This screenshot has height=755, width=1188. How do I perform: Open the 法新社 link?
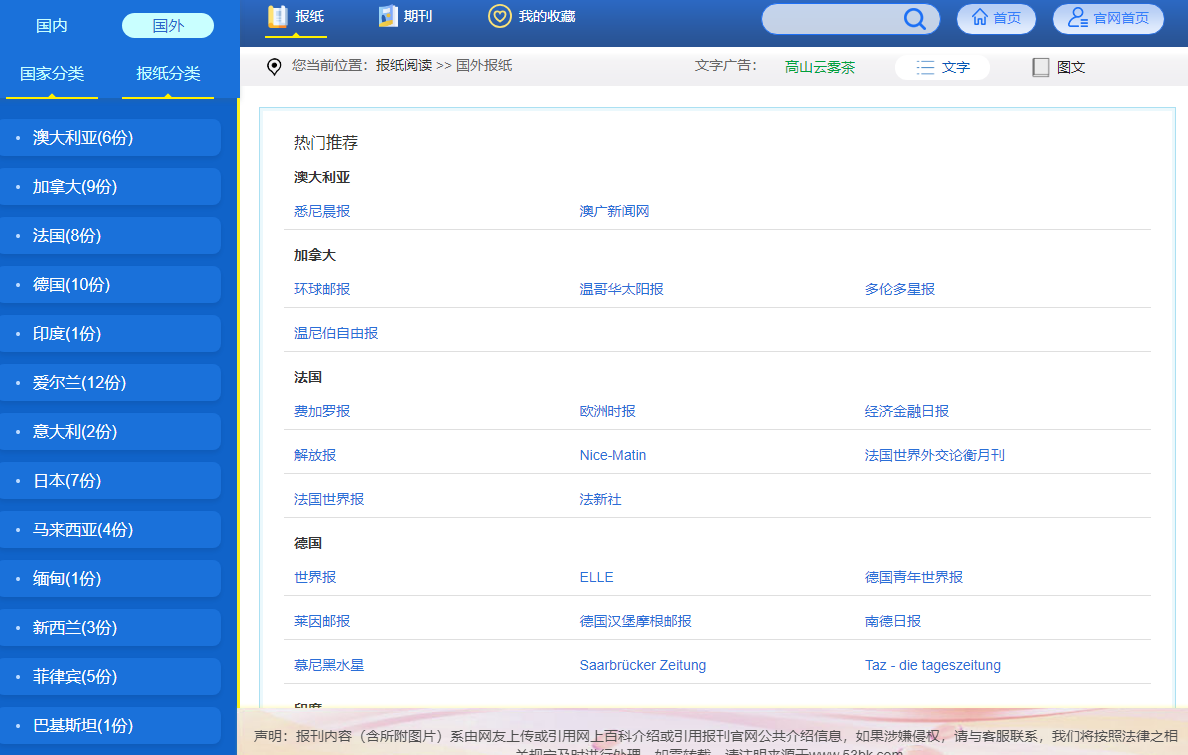coord(600,500)
